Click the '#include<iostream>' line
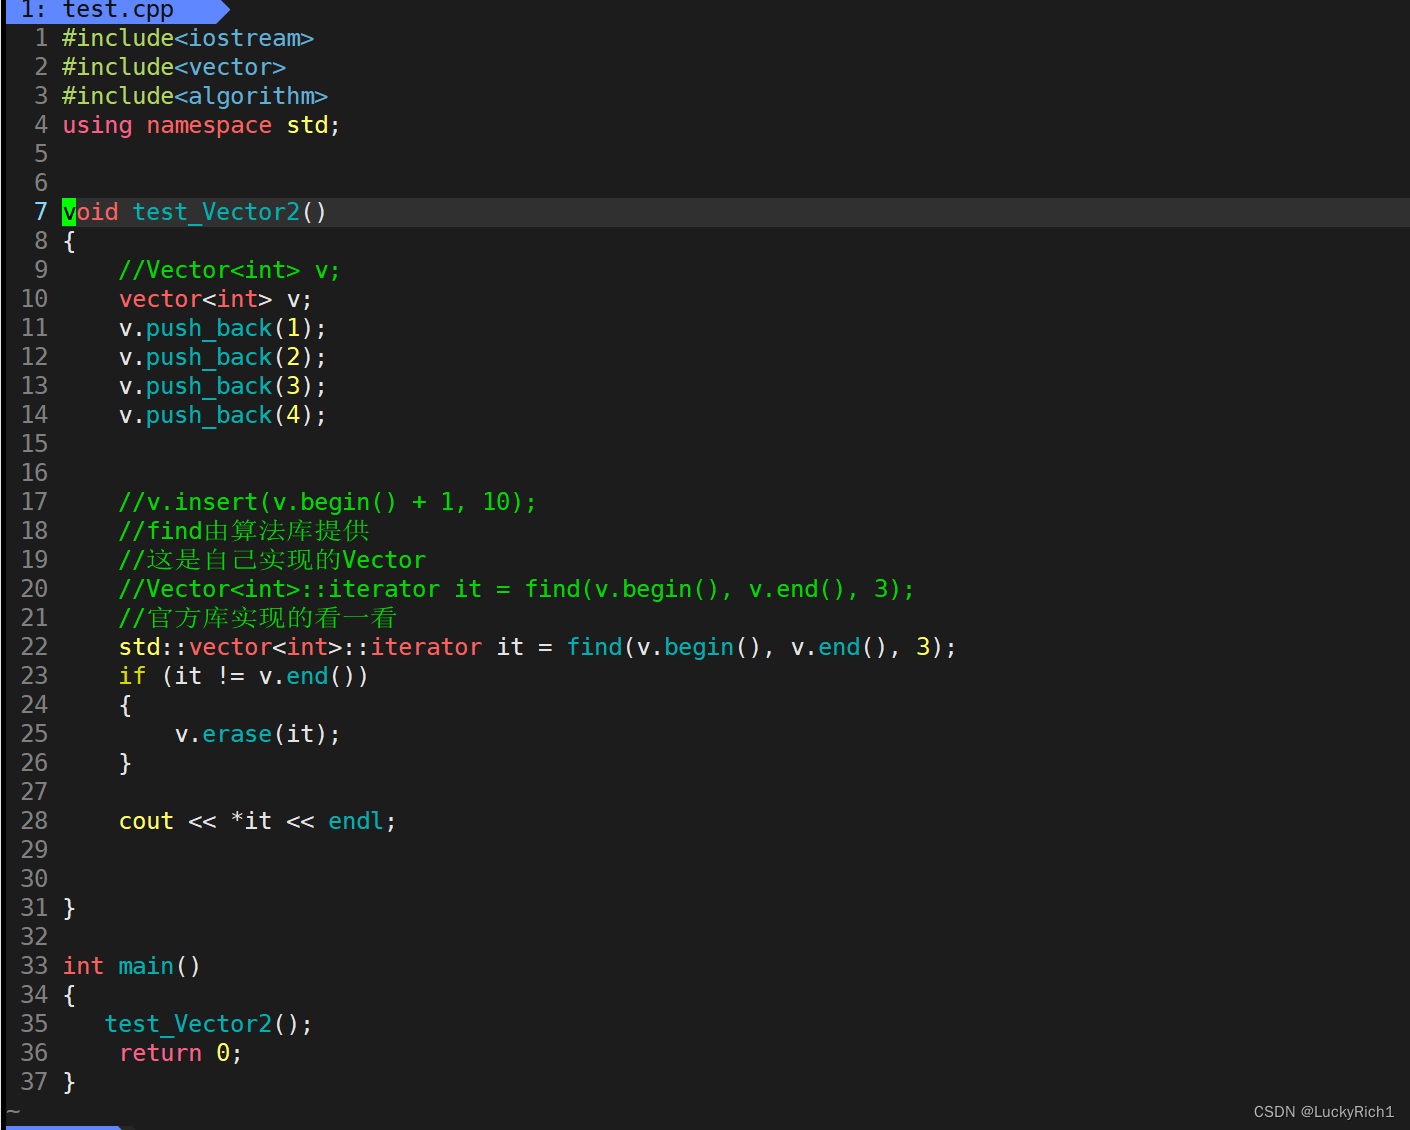The image size is (1410, 1130). [x=188, y=38]
